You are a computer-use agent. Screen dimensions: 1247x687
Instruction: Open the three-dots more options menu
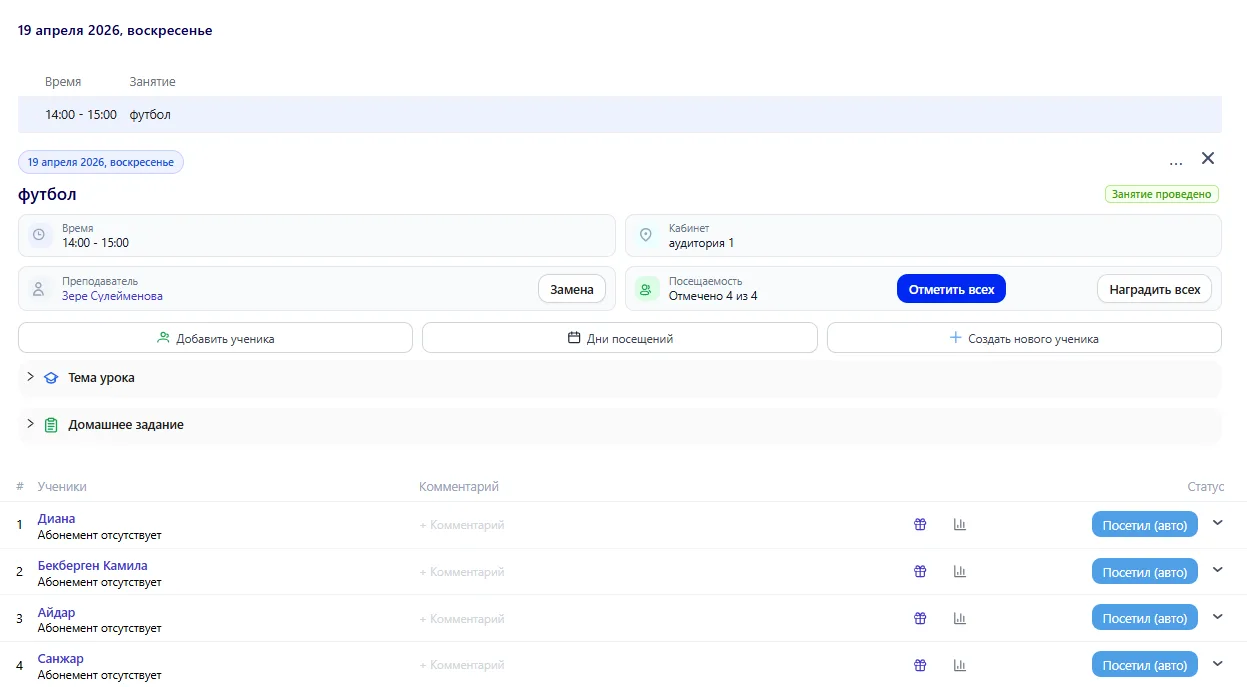(x=1175, y=160)
